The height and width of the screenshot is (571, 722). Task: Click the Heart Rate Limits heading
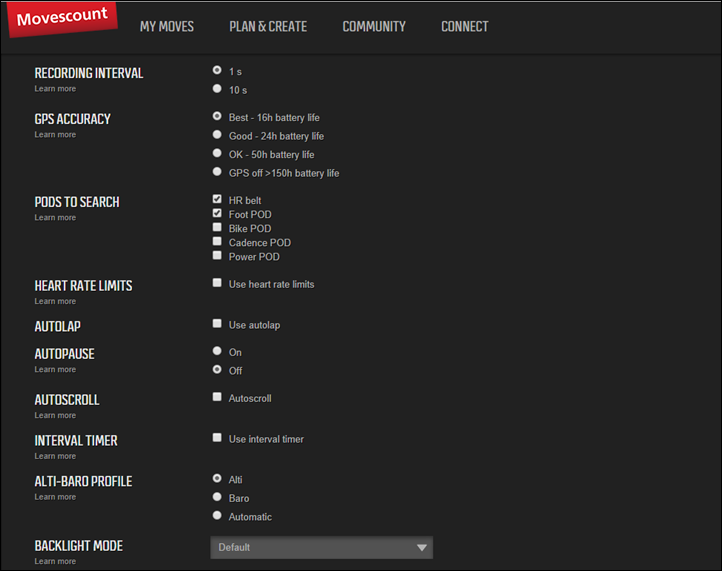click(83, 286)
